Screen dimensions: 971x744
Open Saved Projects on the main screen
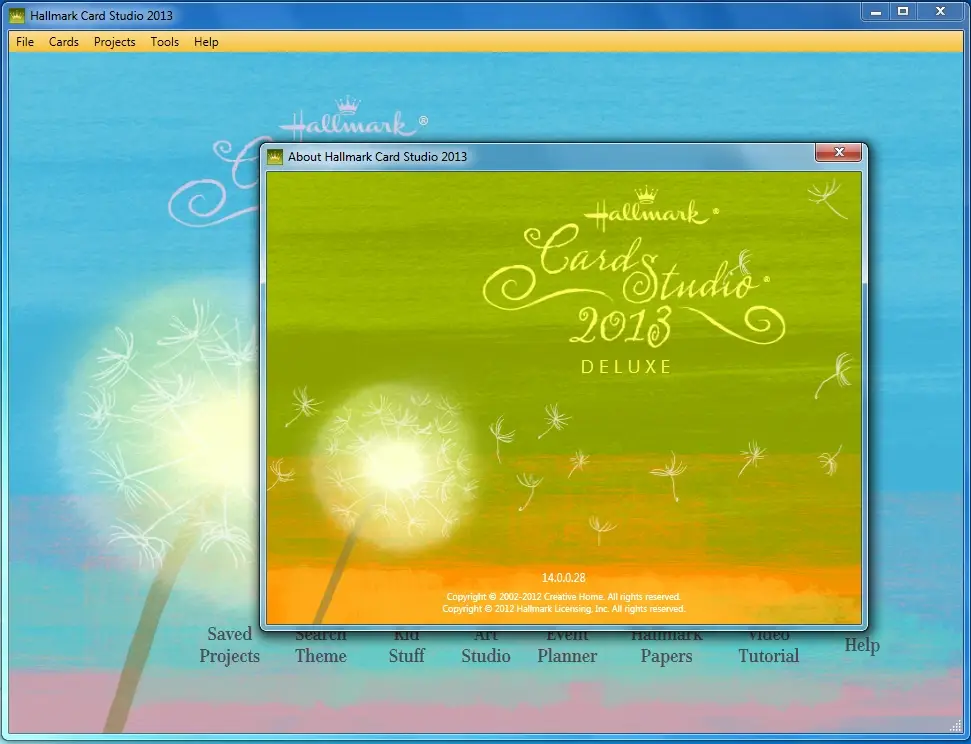point(230,645)
